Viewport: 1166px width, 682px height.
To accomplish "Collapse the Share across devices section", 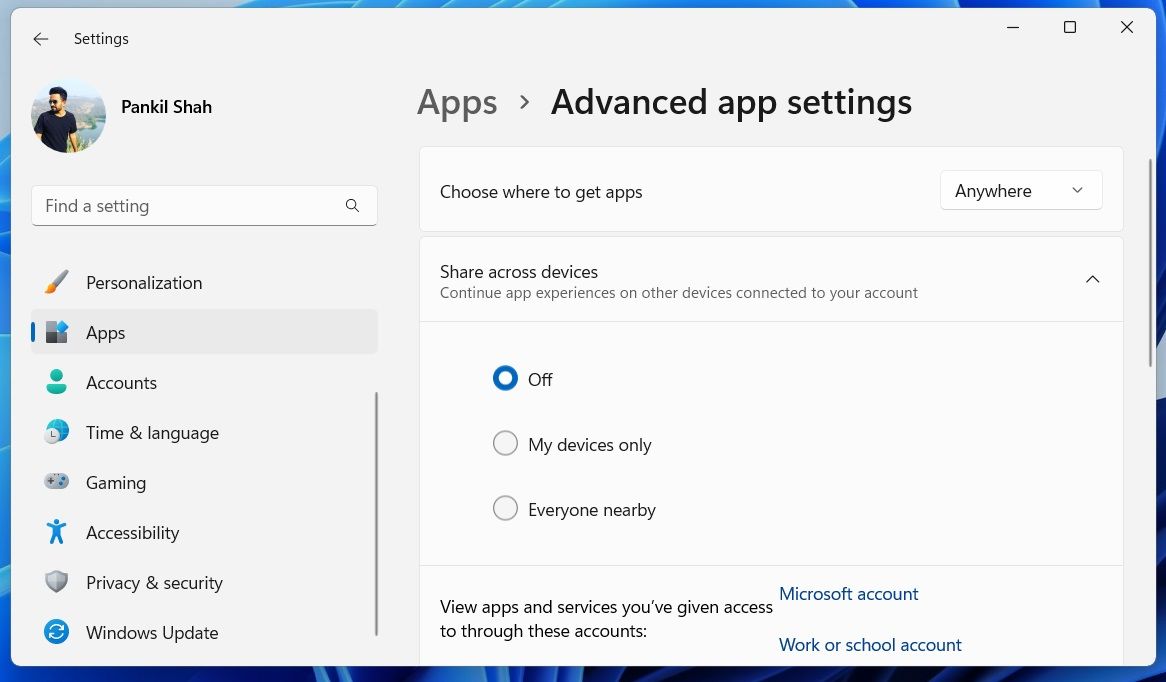I will pos(1092,280).
